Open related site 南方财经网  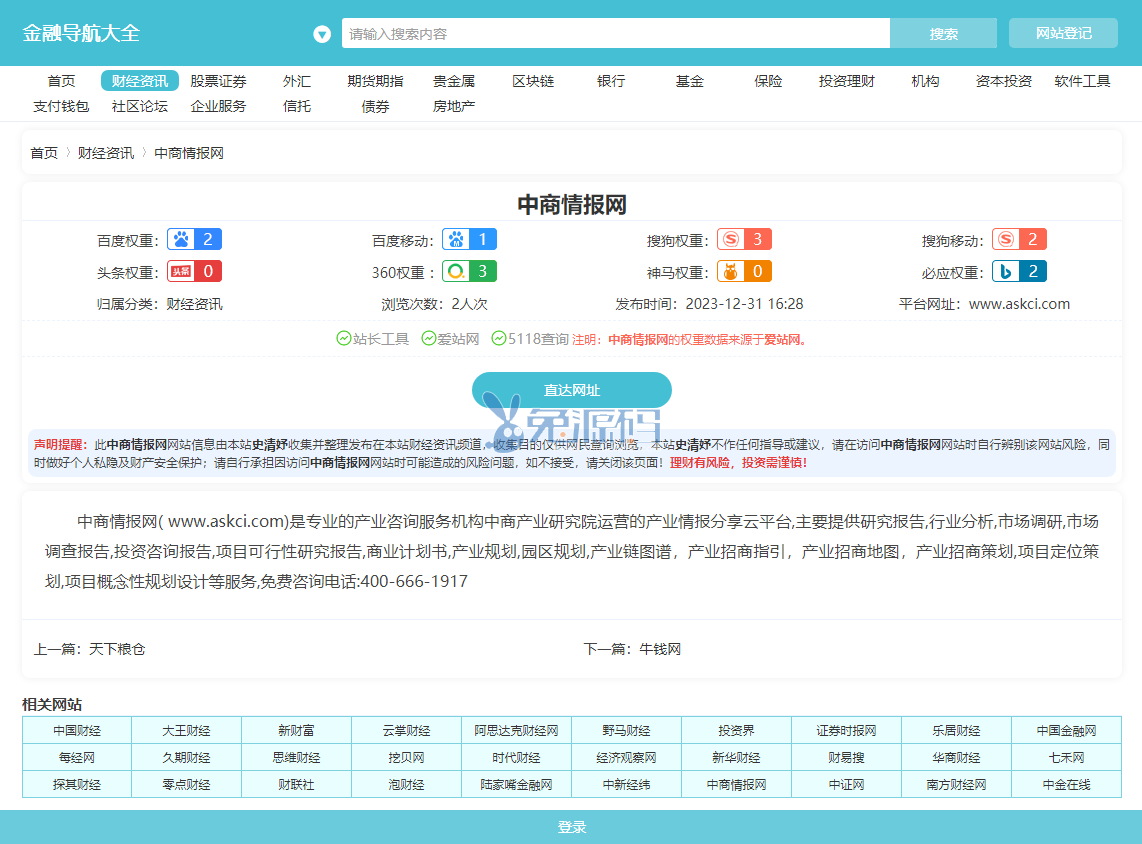pos(956,784)
